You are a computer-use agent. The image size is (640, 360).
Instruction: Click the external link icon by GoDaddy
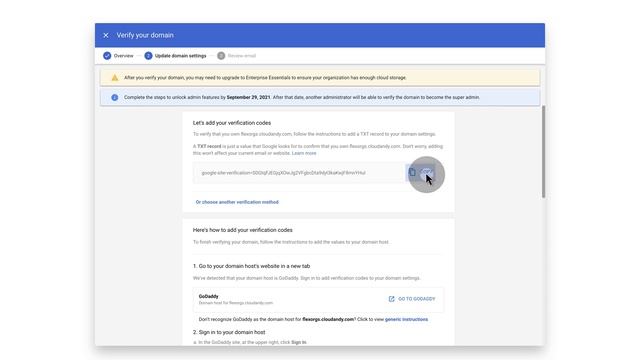[391, 299]
